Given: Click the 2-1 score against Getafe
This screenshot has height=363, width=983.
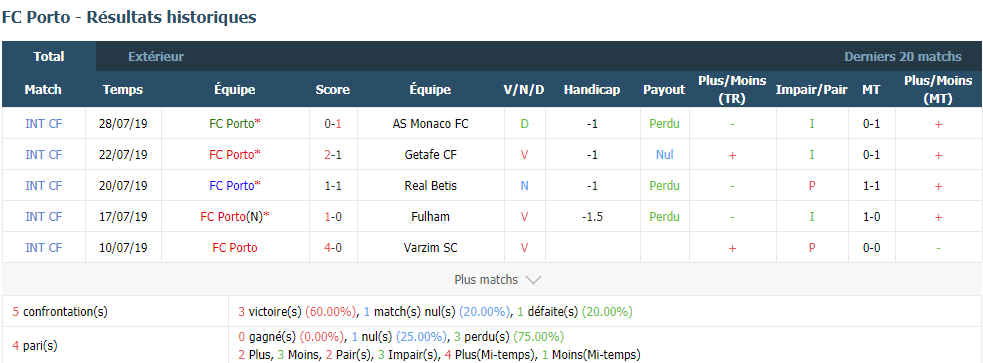Looking at the screenshot, I should coord(332,154).
